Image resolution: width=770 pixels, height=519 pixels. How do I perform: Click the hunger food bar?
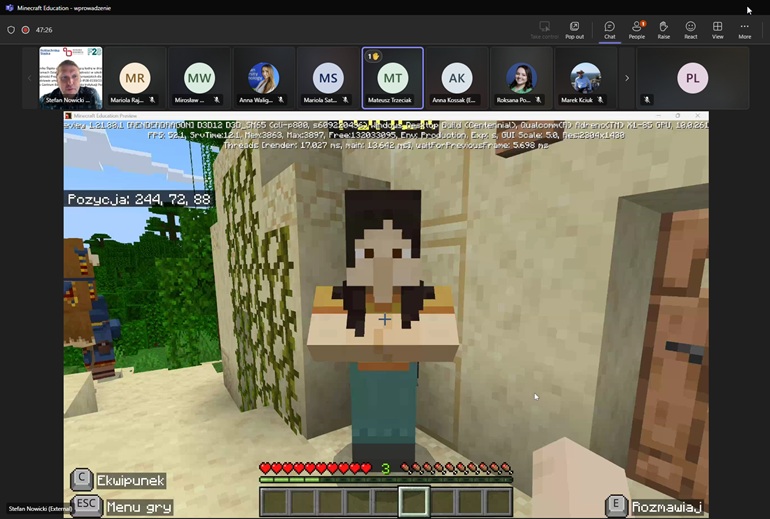tap(457, 468)
